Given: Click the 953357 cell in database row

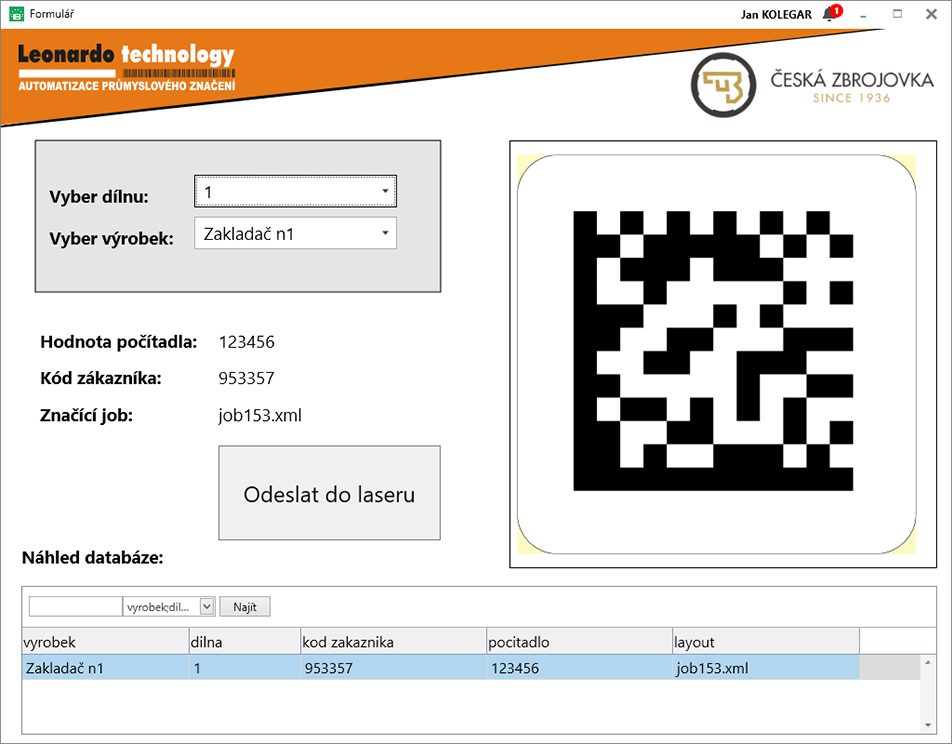Looking at the screenshot, I should pyautogui.click(x=393, y=668).
